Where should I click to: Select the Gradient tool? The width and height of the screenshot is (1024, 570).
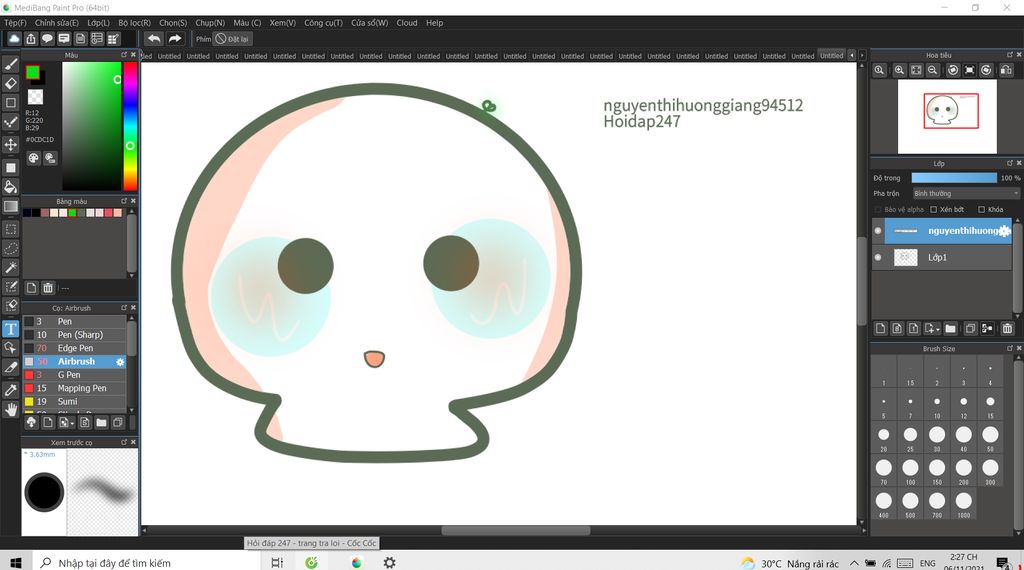[x=10, y=207]
